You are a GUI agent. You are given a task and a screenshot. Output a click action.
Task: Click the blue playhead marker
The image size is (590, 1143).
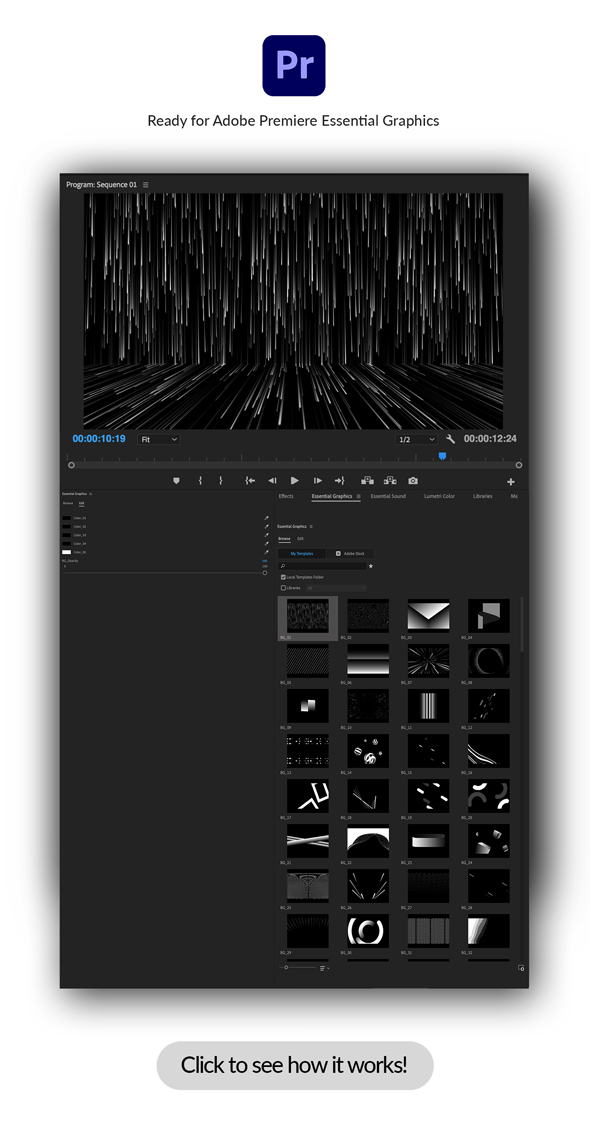coord(442,456)
